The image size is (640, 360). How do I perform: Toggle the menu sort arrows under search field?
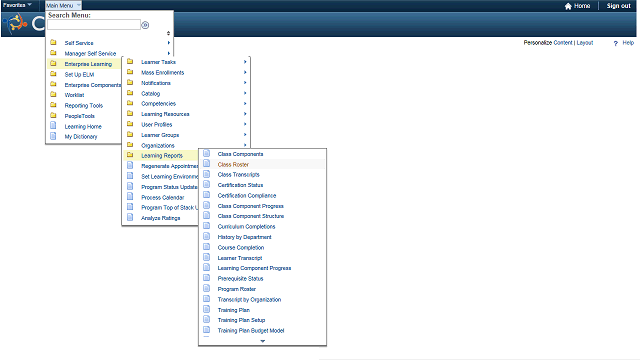[168, 33]
